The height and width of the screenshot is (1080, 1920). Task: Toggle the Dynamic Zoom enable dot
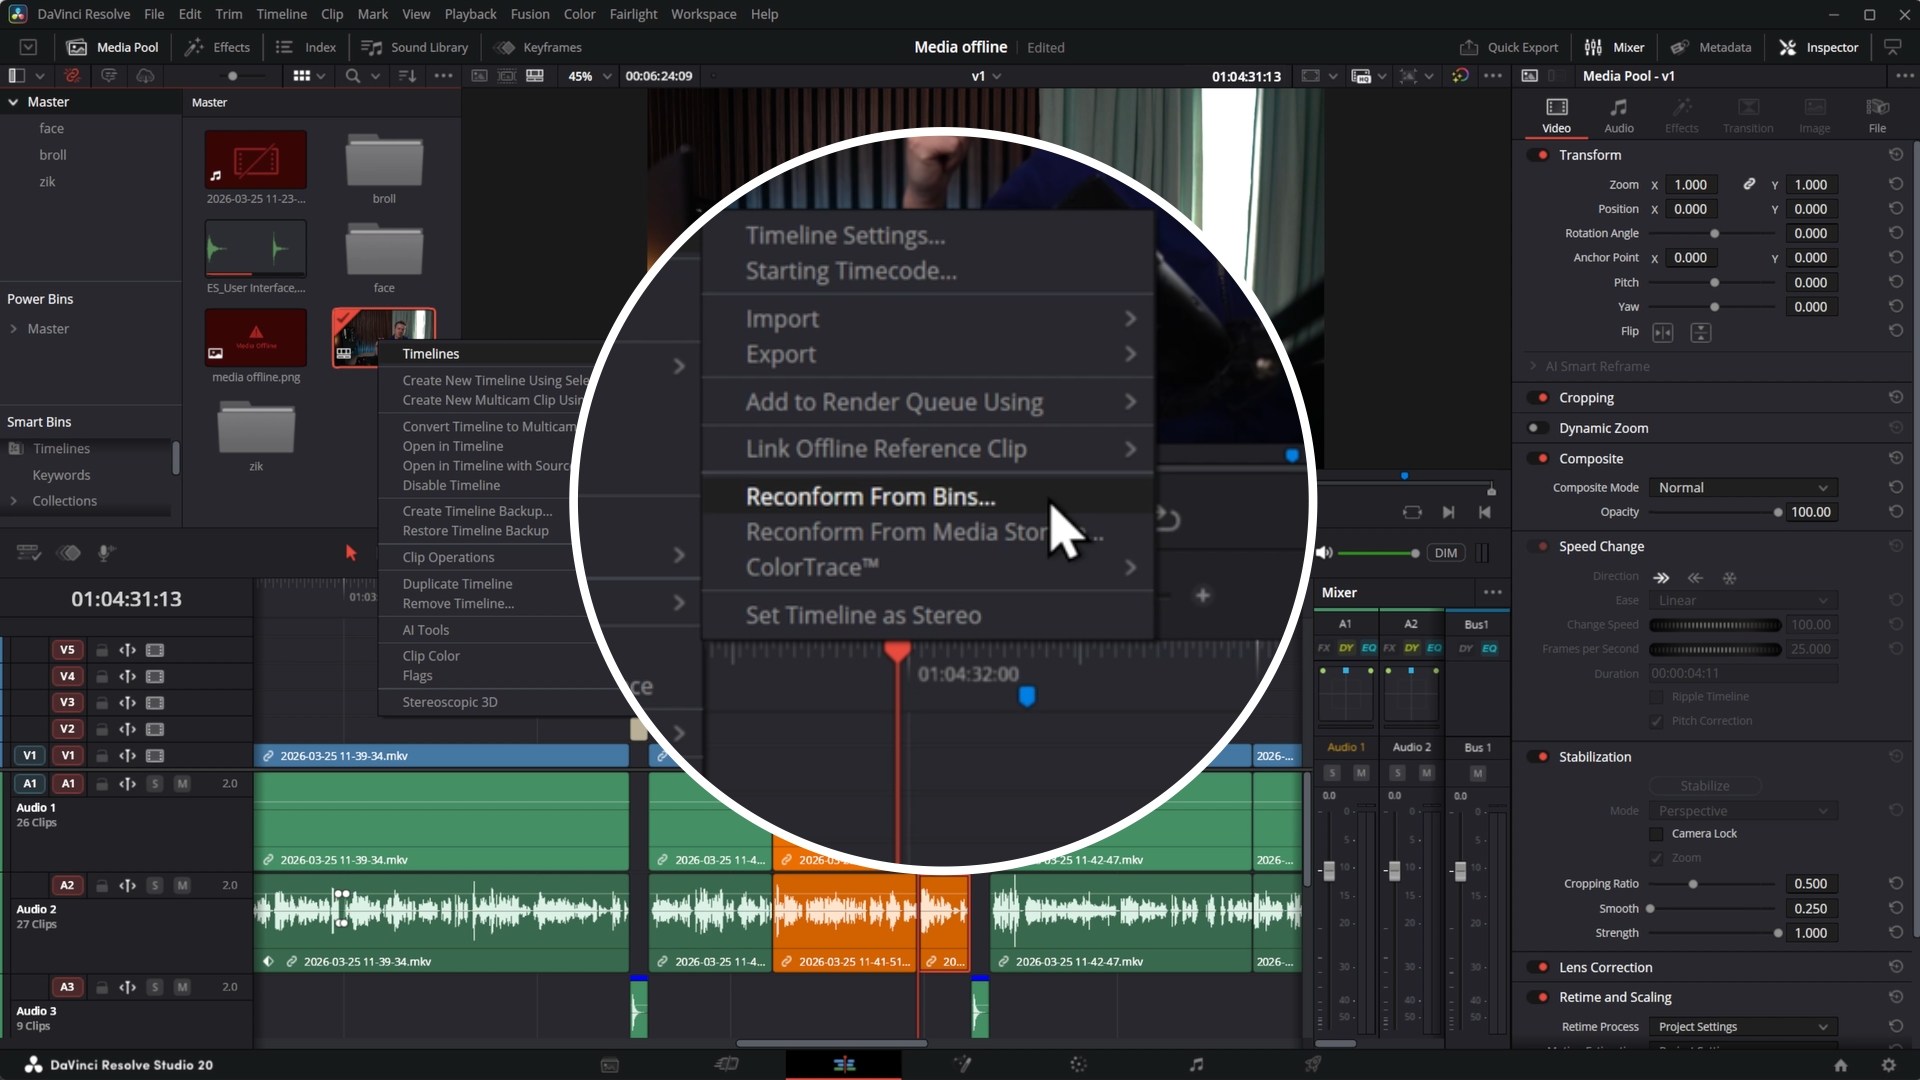(1536, 428)
